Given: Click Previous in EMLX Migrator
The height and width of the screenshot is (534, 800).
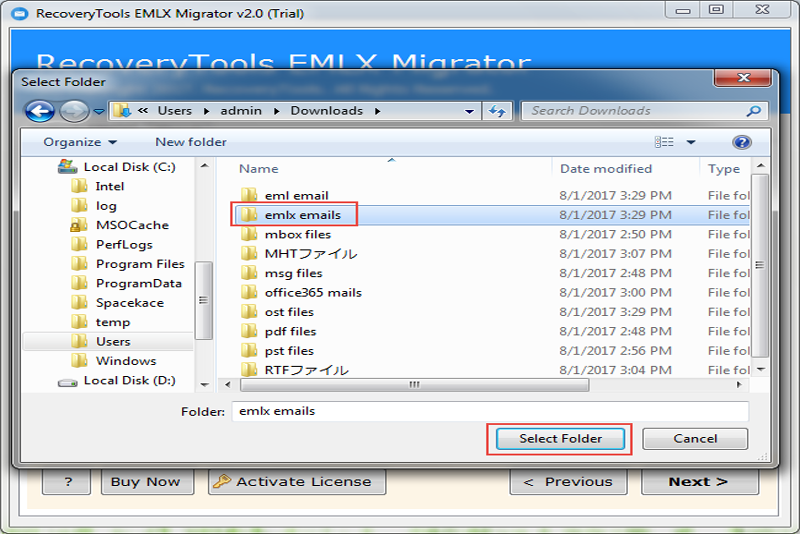Looking at the screenshot, I should click(568, 482).
